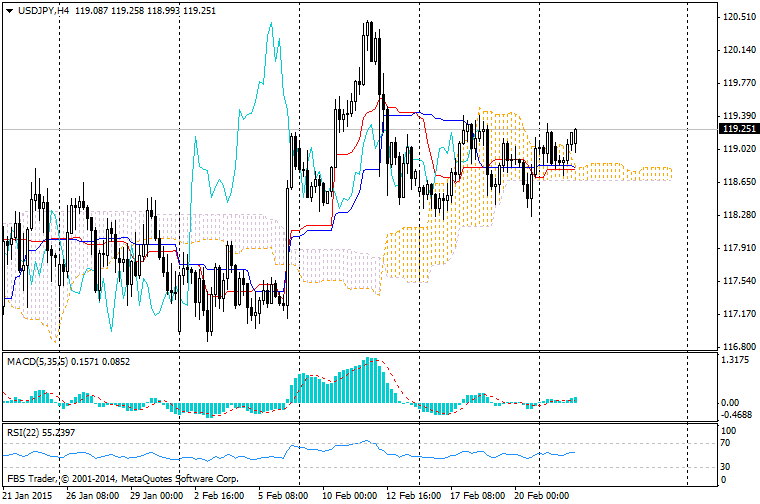Image resolution: width=760 pixels, height=504 pixels.
Task: Click the triangle beside USDJPY,H4 title
Action: [10, 11]
